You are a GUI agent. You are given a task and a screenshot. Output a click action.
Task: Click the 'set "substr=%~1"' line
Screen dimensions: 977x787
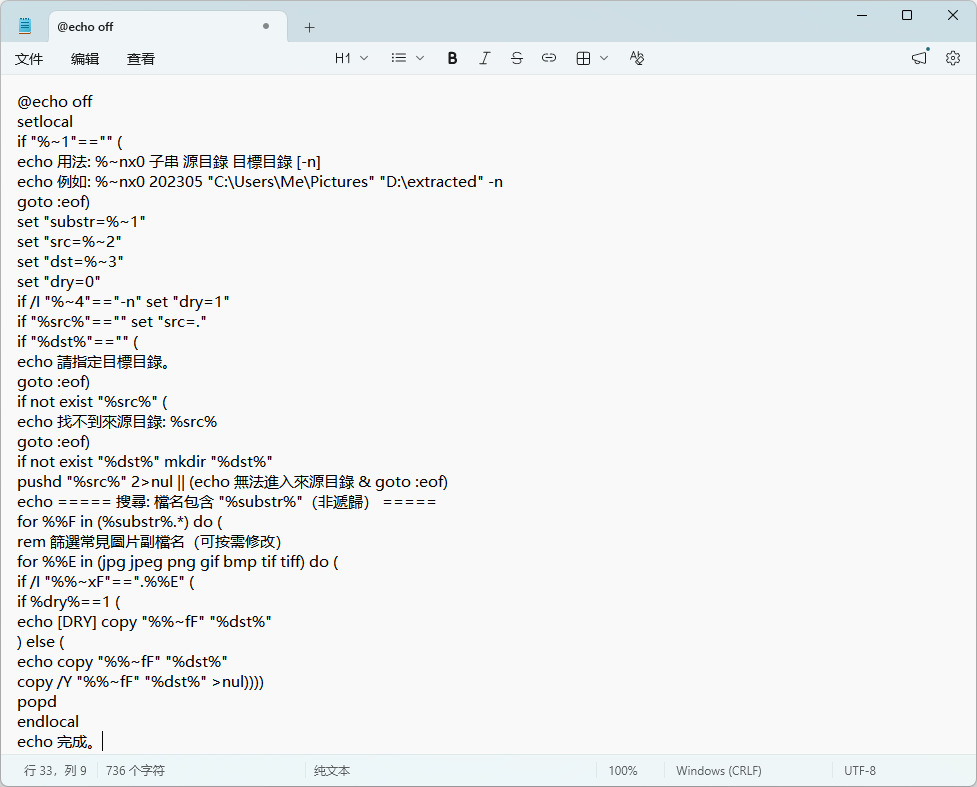click(x=81, y=222)
